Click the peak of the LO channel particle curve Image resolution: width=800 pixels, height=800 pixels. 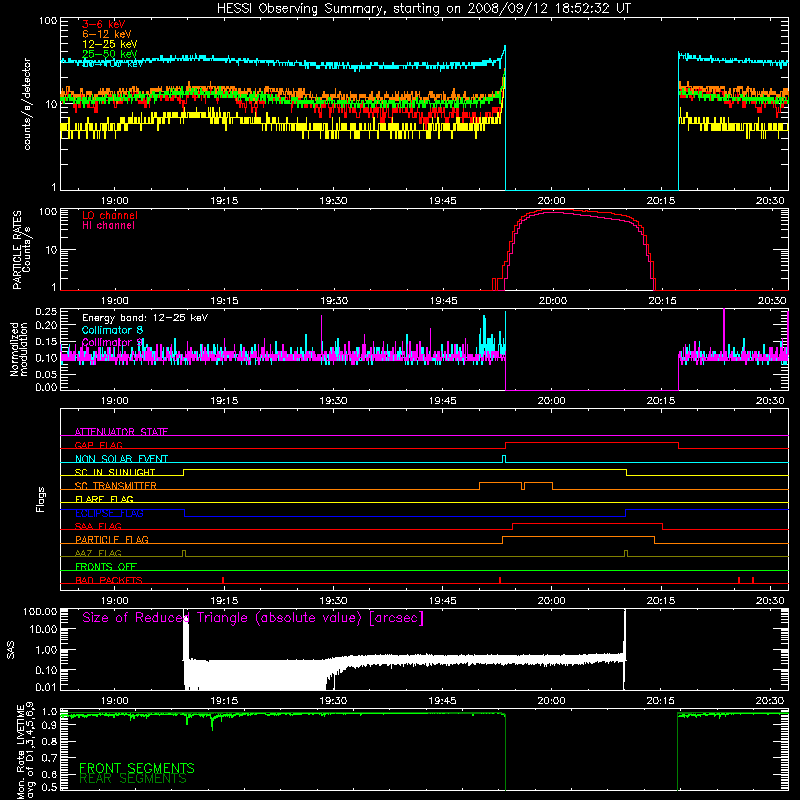click(555, 210)
